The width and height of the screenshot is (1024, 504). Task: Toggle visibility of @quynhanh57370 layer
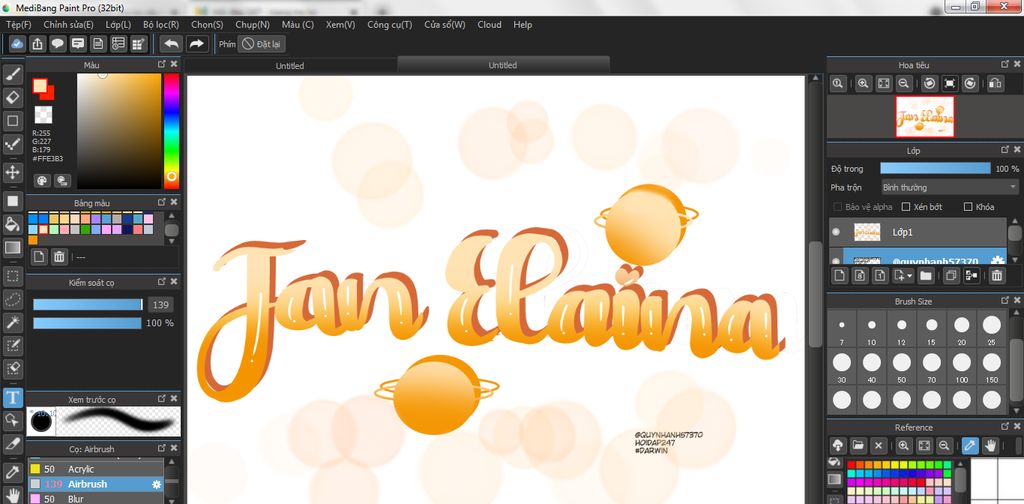(x=837, y=259)
